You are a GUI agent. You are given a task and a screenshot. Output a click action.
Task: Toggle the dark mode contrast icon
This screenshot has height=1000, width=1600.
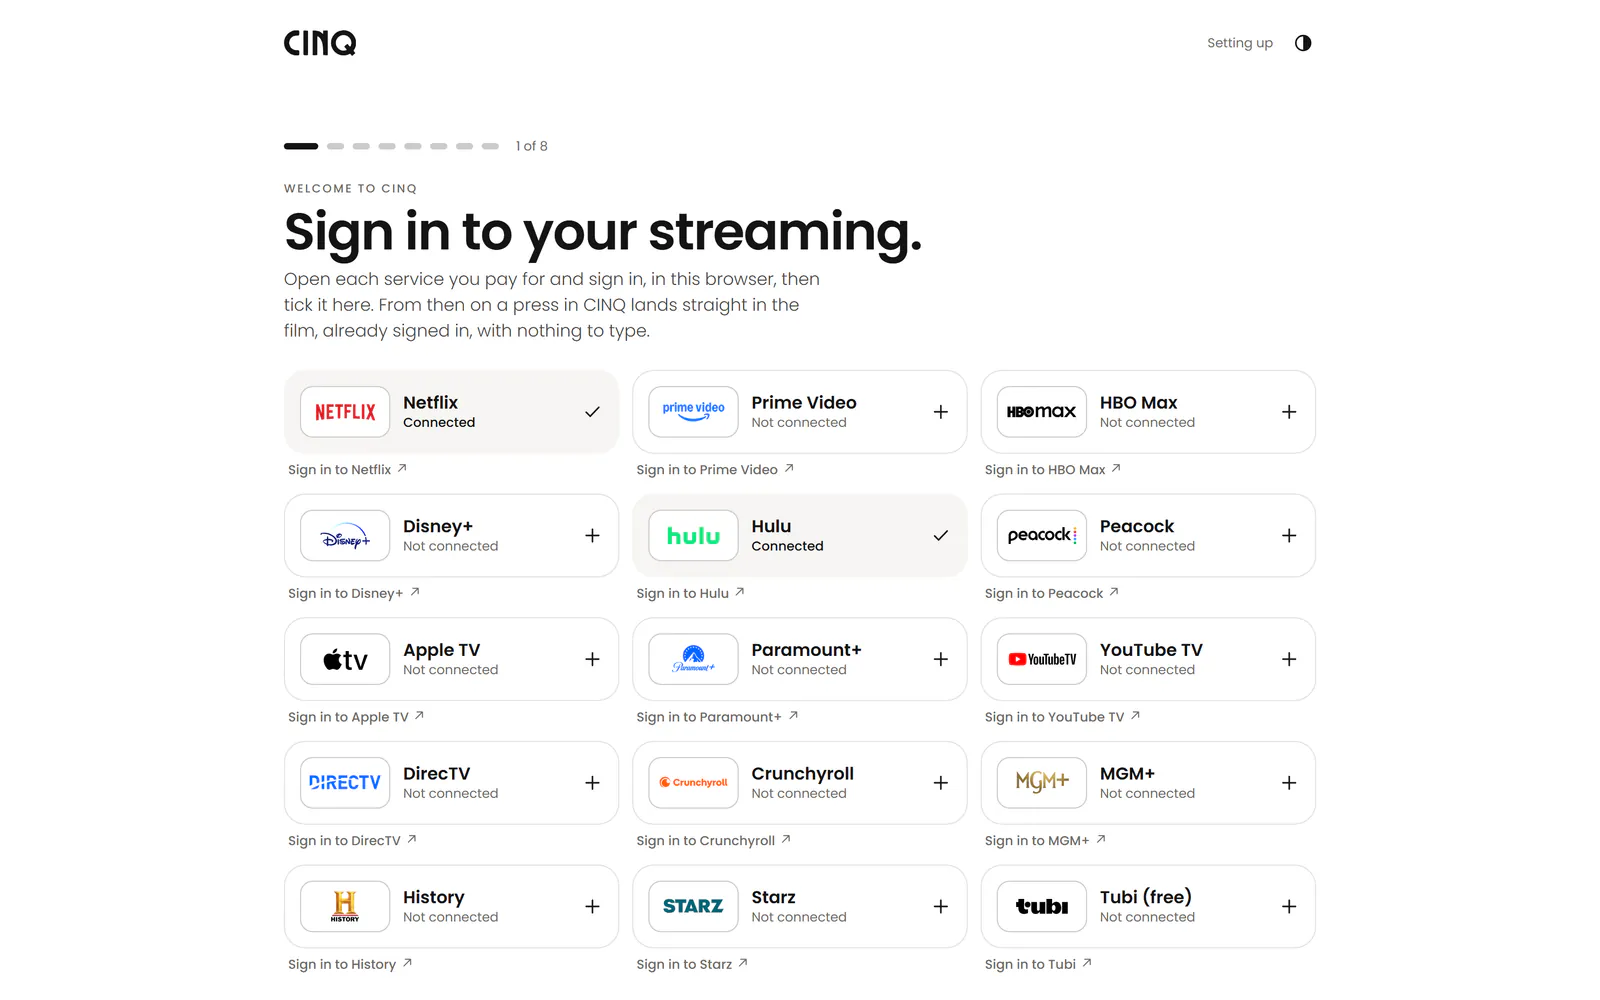coord(1302,43)
